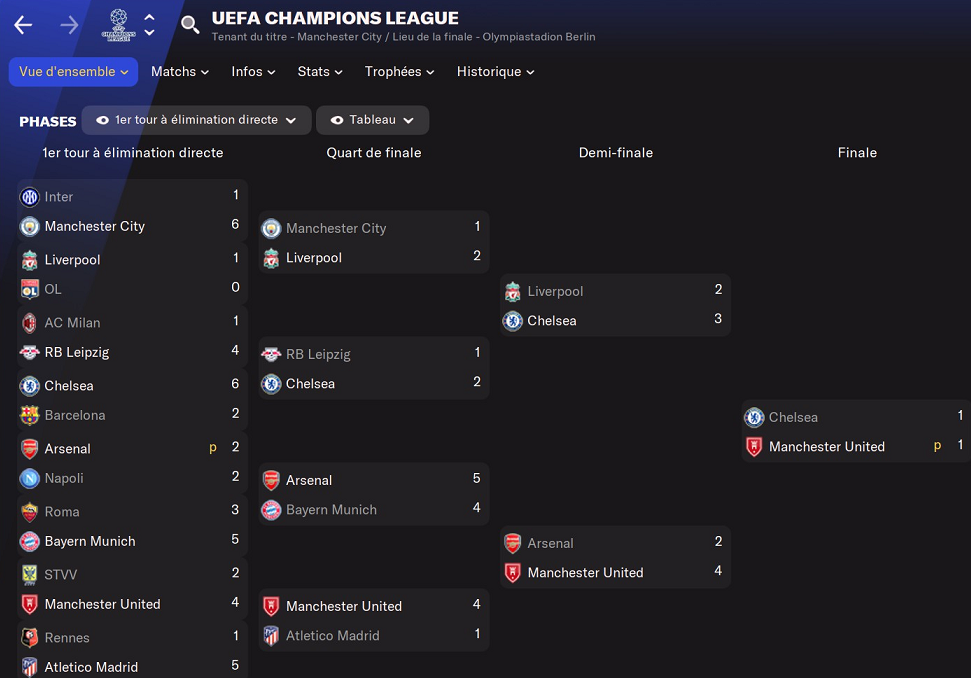Expand the Vue d'ensemble dropdown

(74, 72)
